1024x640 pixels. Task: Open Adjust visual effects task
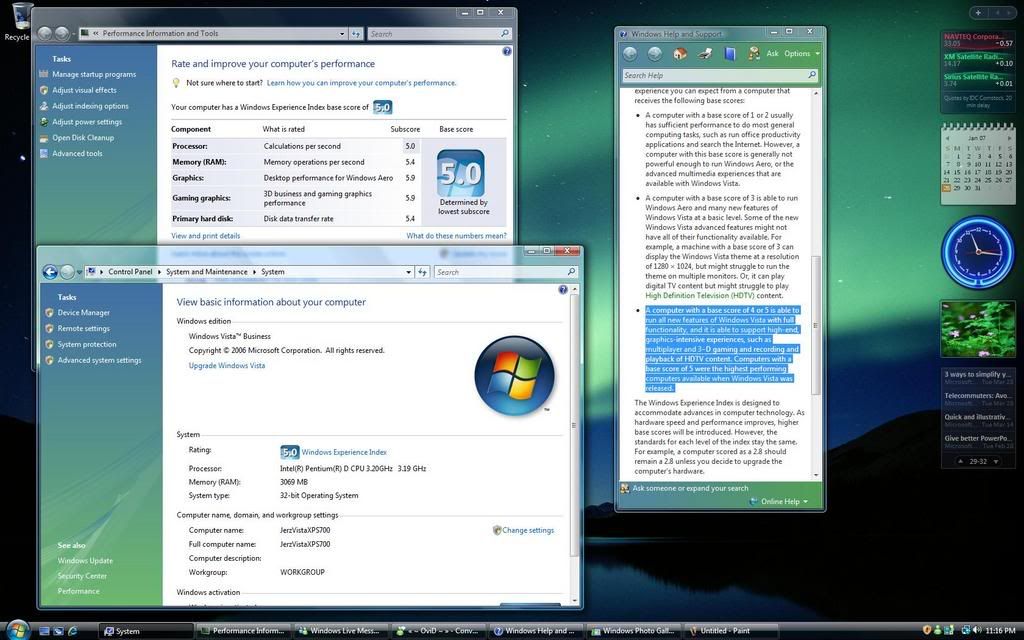[x=84, y=90]
